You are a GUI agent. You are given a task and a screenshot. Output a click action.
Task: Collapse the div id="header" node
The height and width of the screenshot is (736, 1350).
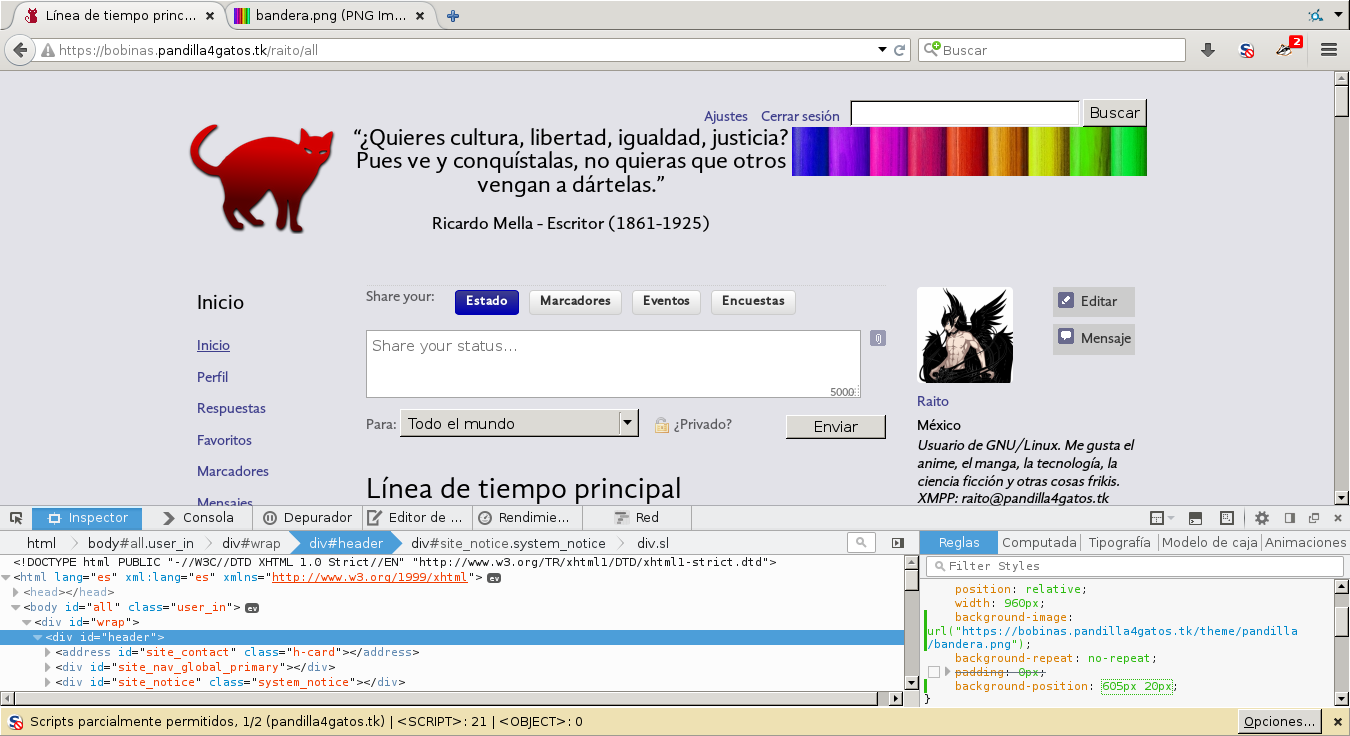pyautogui.click(x=38, y=638)
